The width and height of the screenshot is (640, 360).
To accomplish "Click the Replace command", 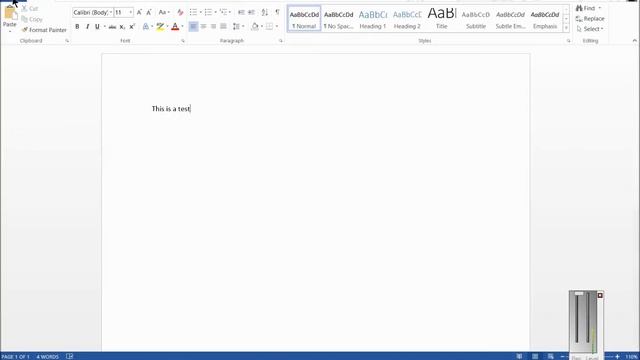I will click(x=590, y=19).
